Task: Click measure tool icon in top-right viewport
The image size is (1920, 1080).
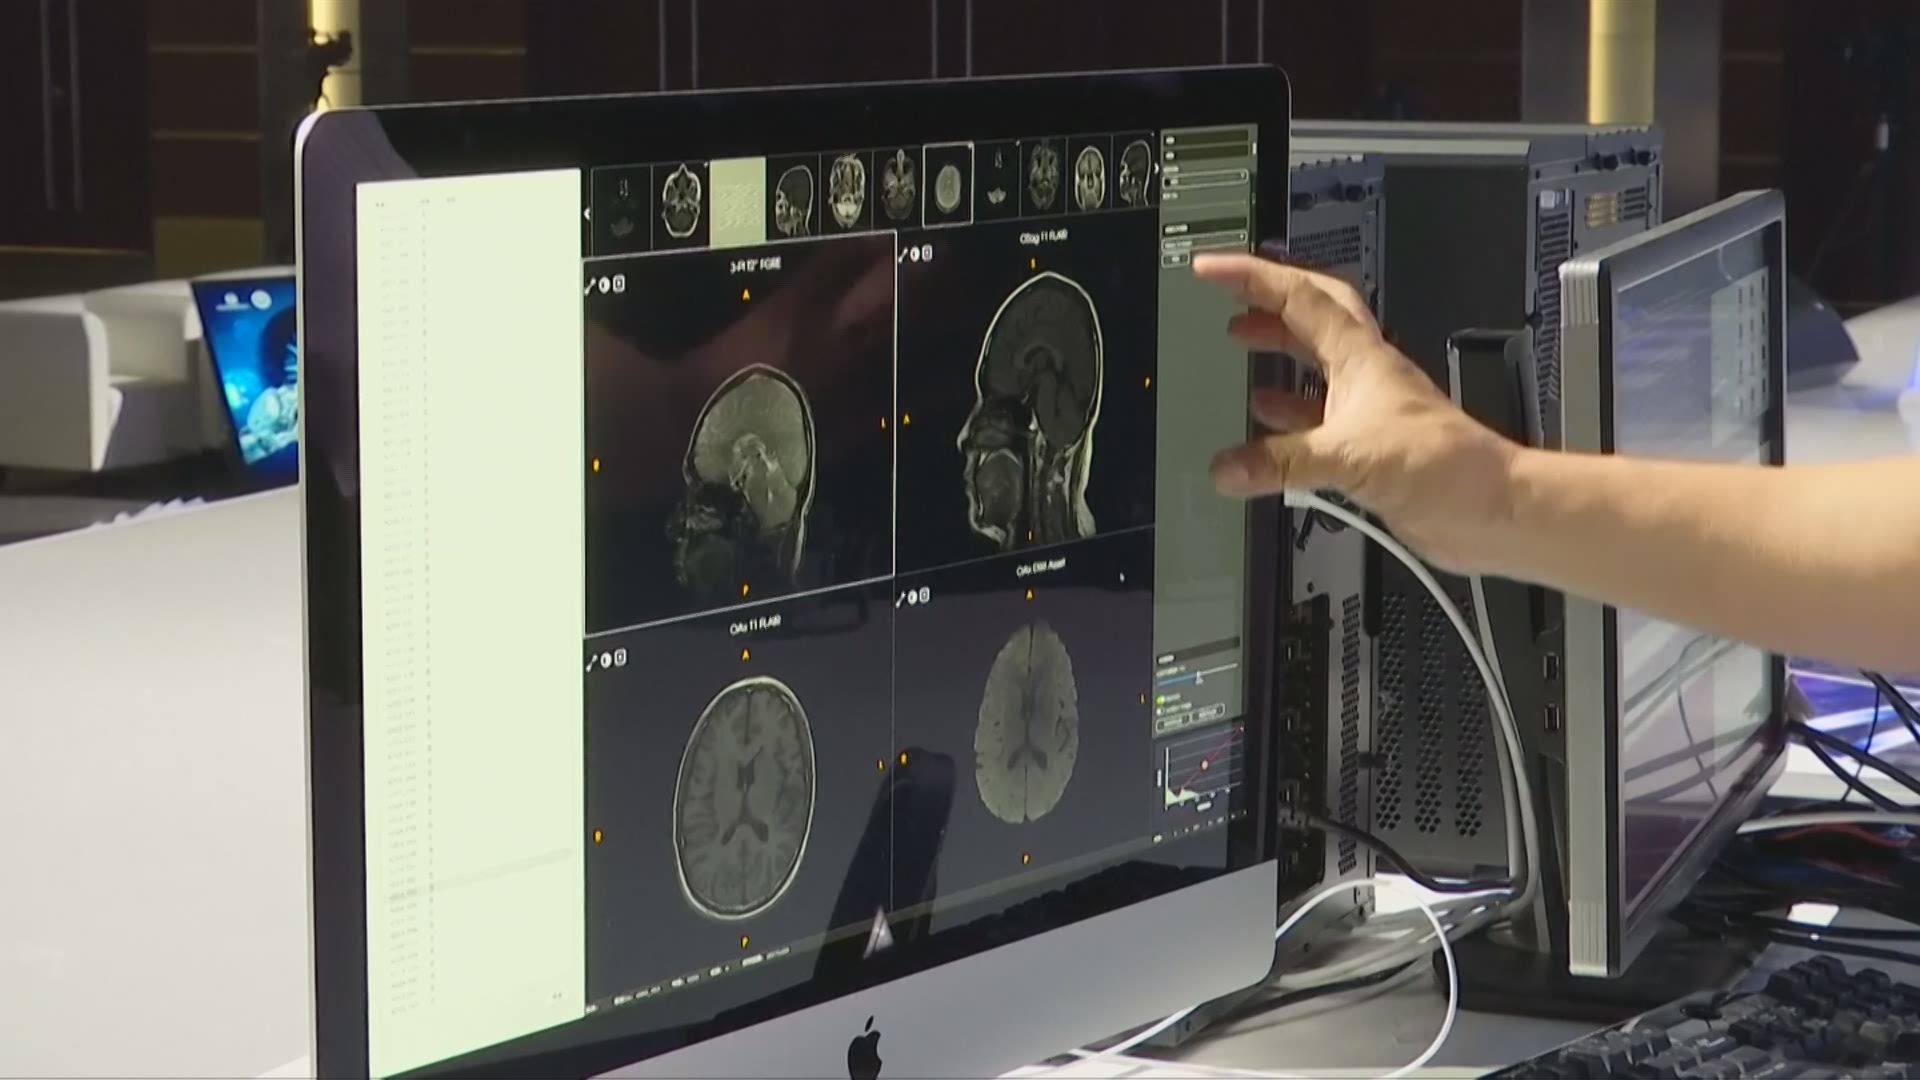Action: tap(901, 255)
